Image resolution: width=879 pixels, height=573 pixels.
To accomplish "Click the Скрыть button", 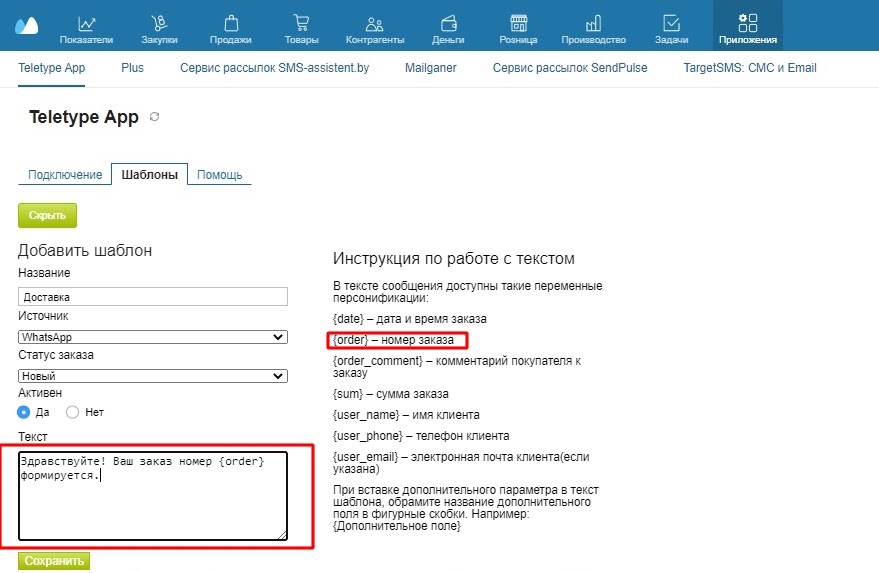I will [47, 215].
